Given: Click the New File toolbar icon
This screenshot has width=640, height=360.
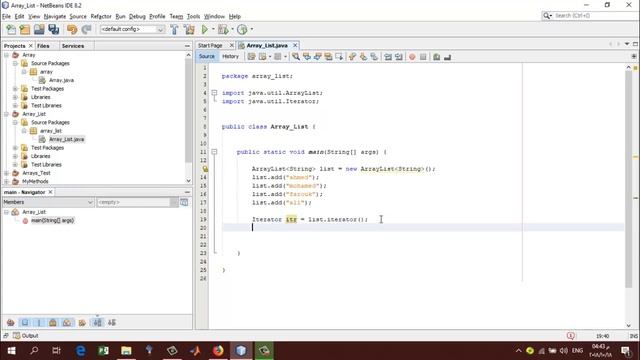Looking at the screenshot, I should click(11, 29).
